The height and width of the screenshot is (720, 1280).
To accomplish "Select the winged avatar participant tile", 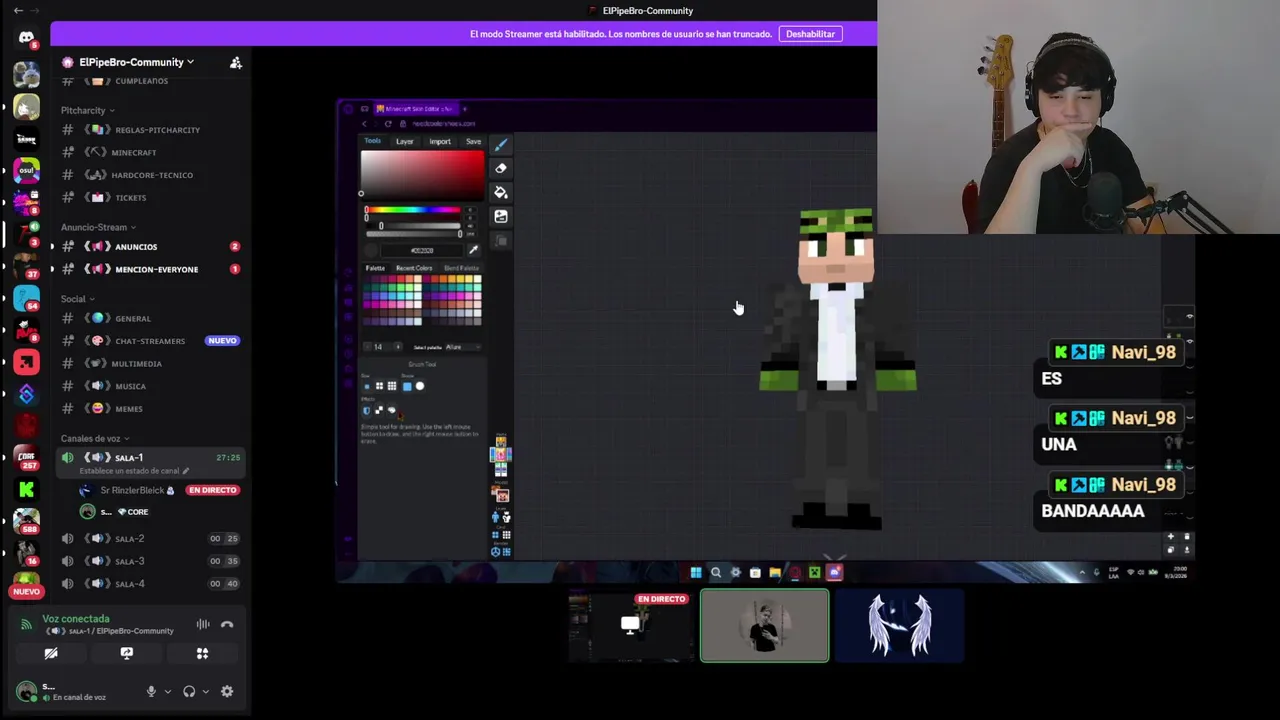I will pyautogui.click(x=899, y=626).
